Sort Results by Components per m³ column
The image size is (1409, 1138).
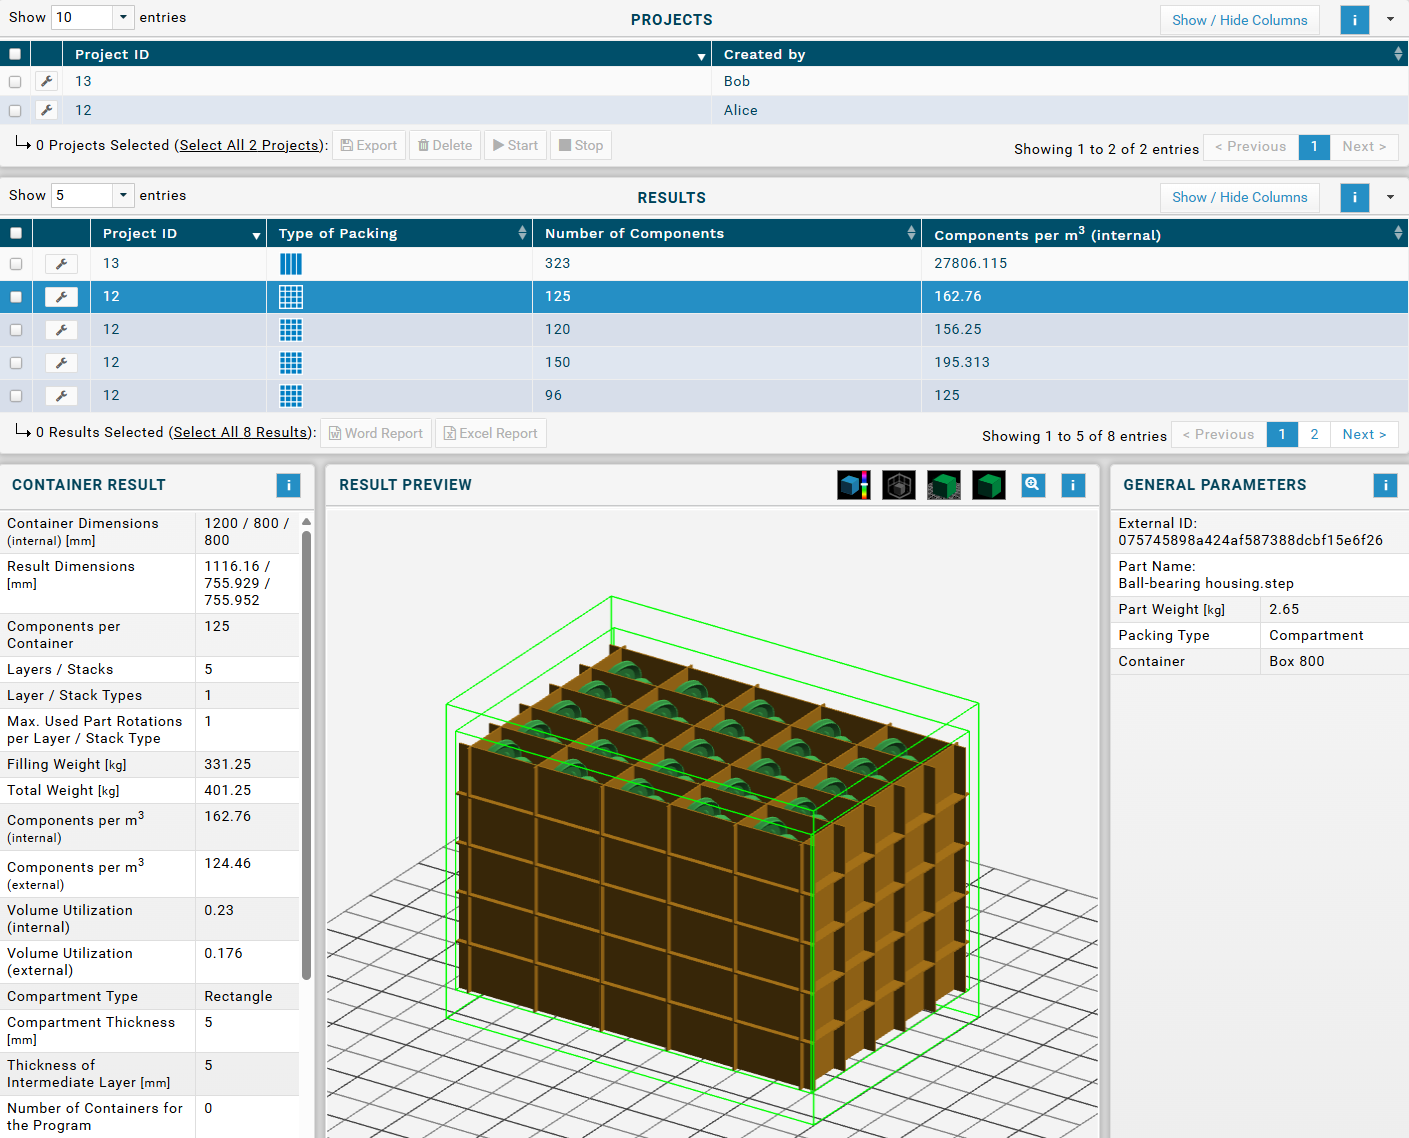(x=1165, y=233)
